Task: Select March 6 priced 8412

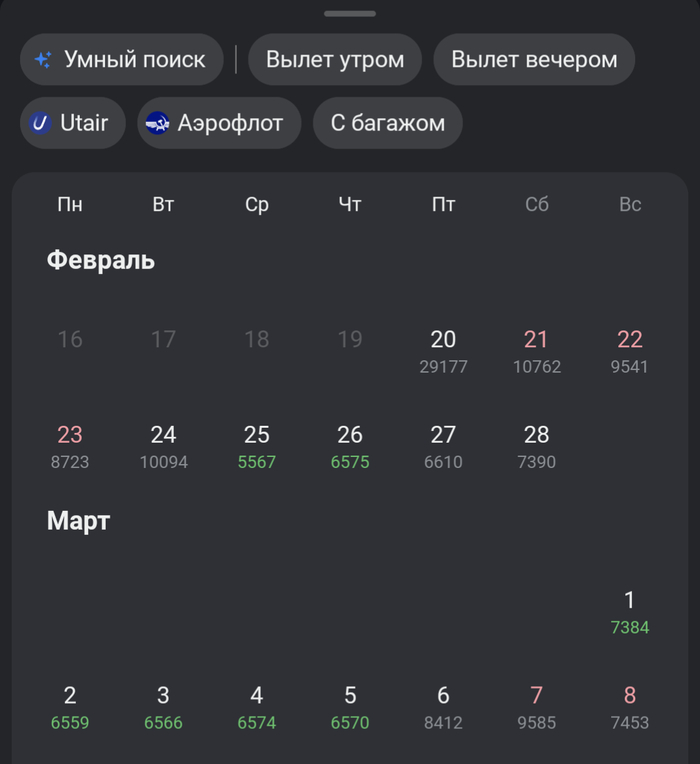Action: pos(443,706)
